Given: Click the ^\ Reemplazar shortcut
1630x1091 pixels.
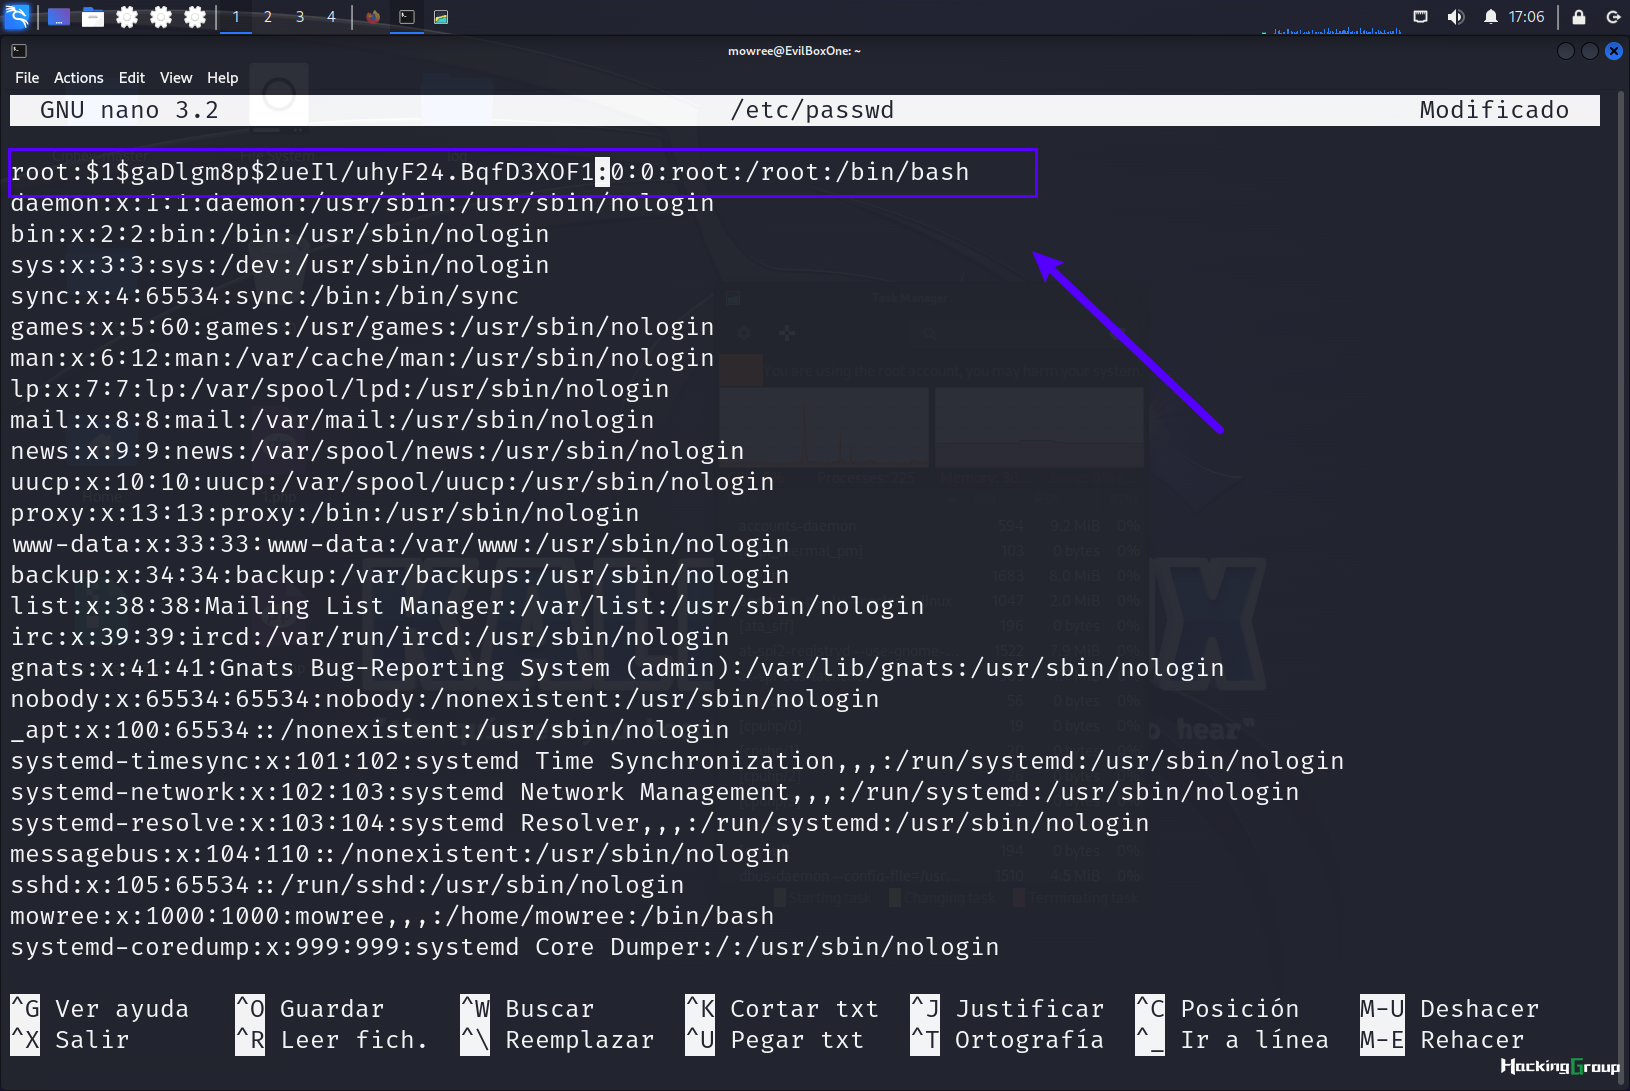Looking at the screenshot, I should [x=557, y=1040].
